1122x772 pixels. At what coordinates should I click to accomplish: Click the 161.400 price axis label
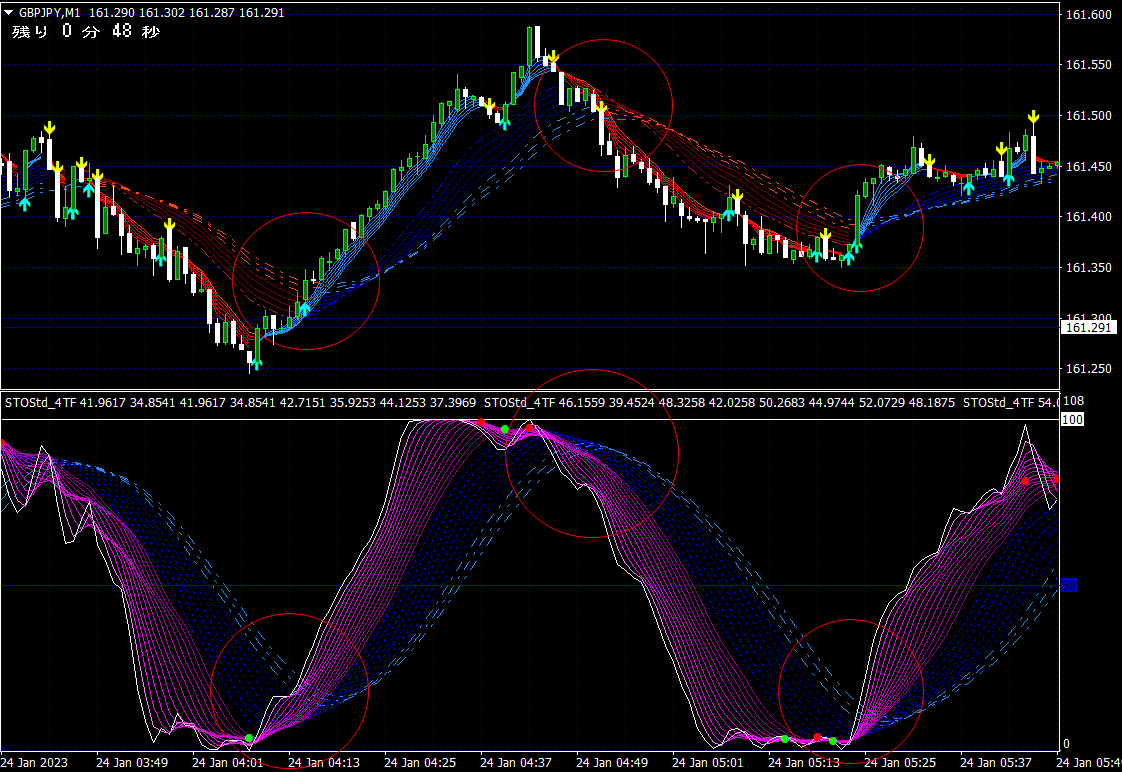click(x=1088, y=216)
